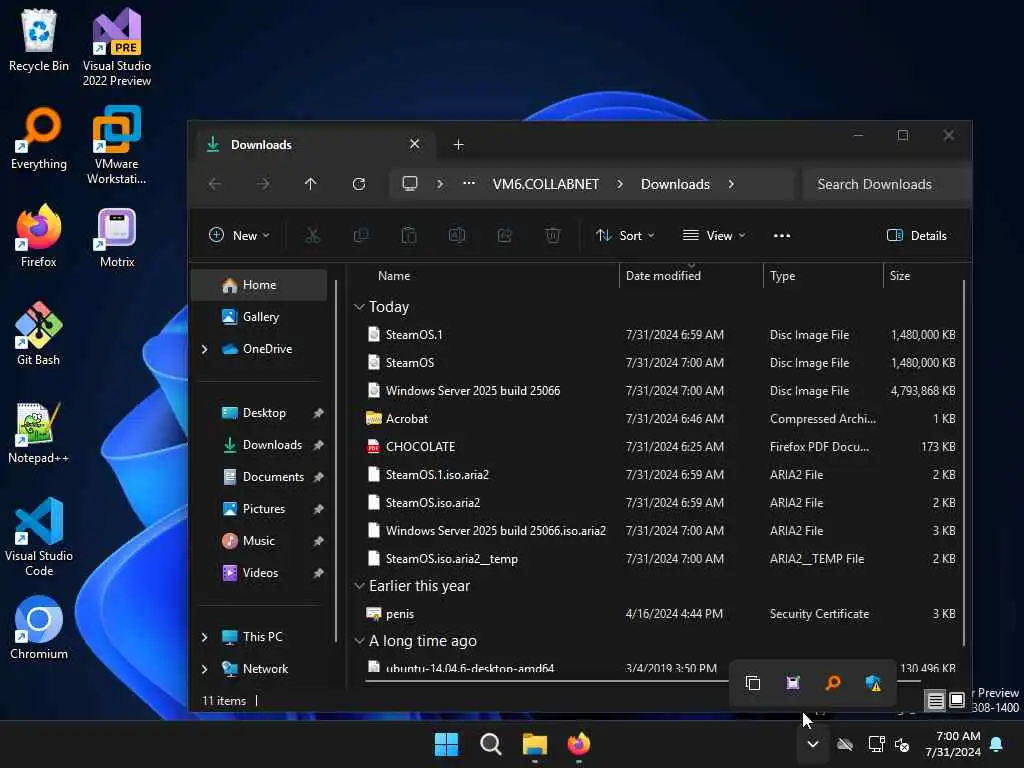Collapse the A long time ago group
1024x768 pixels.
(x=359, y=641)
